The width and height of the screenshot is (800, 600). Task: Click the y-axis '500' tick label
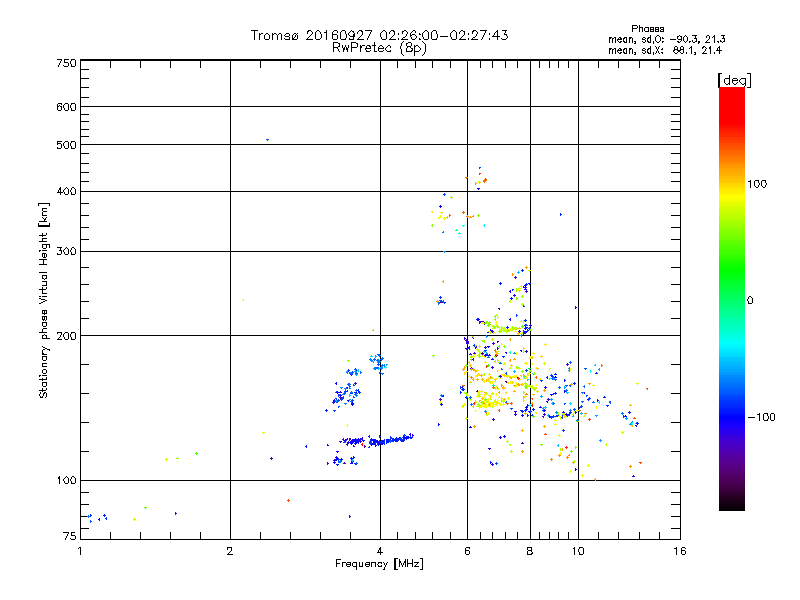[67, 145]
